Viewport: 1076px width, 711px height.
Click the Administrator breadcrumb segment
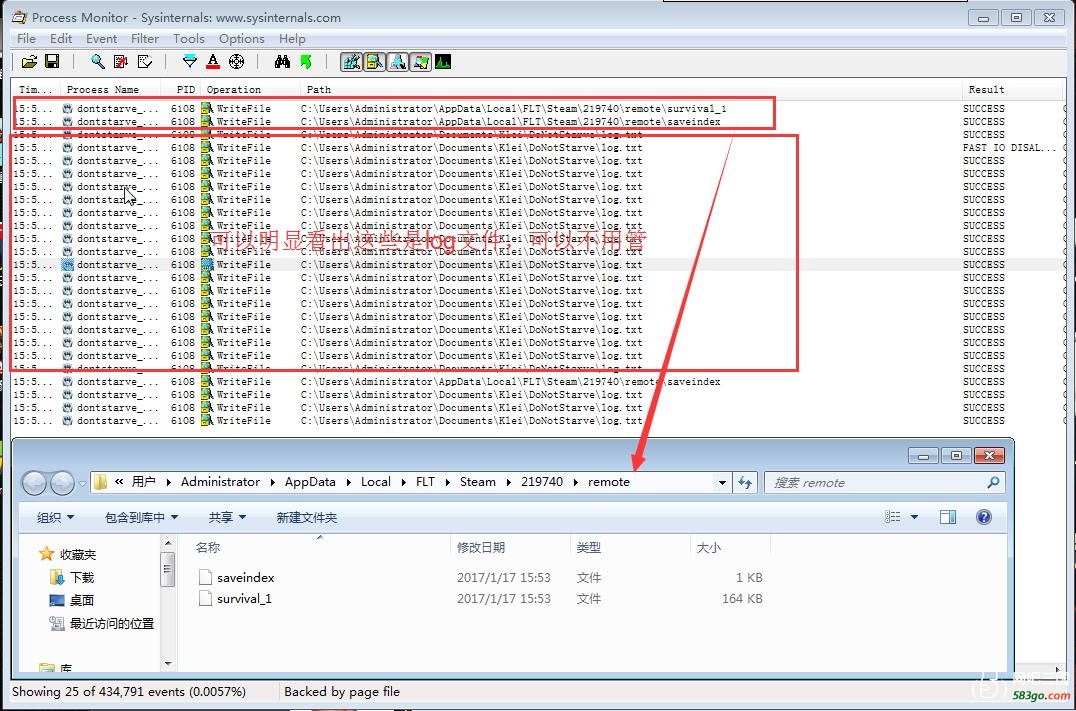(x=220, y=482)
